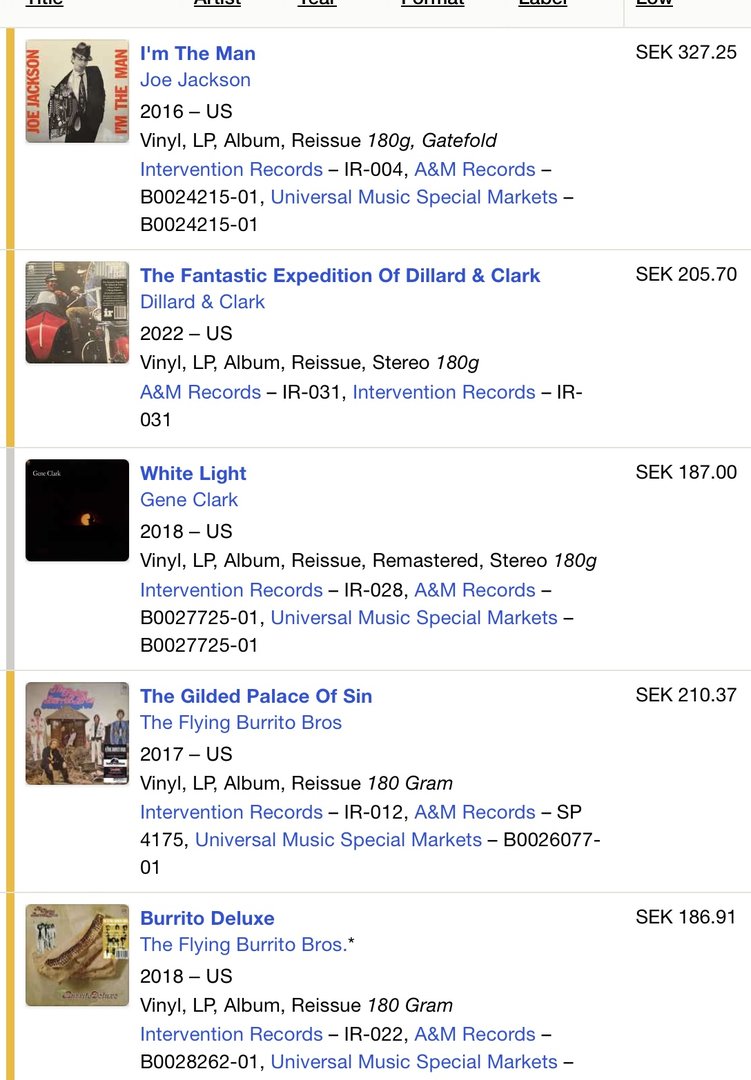
Task: Open A&M Records label in Dillard & Clark entry
Action: [200, 392]
